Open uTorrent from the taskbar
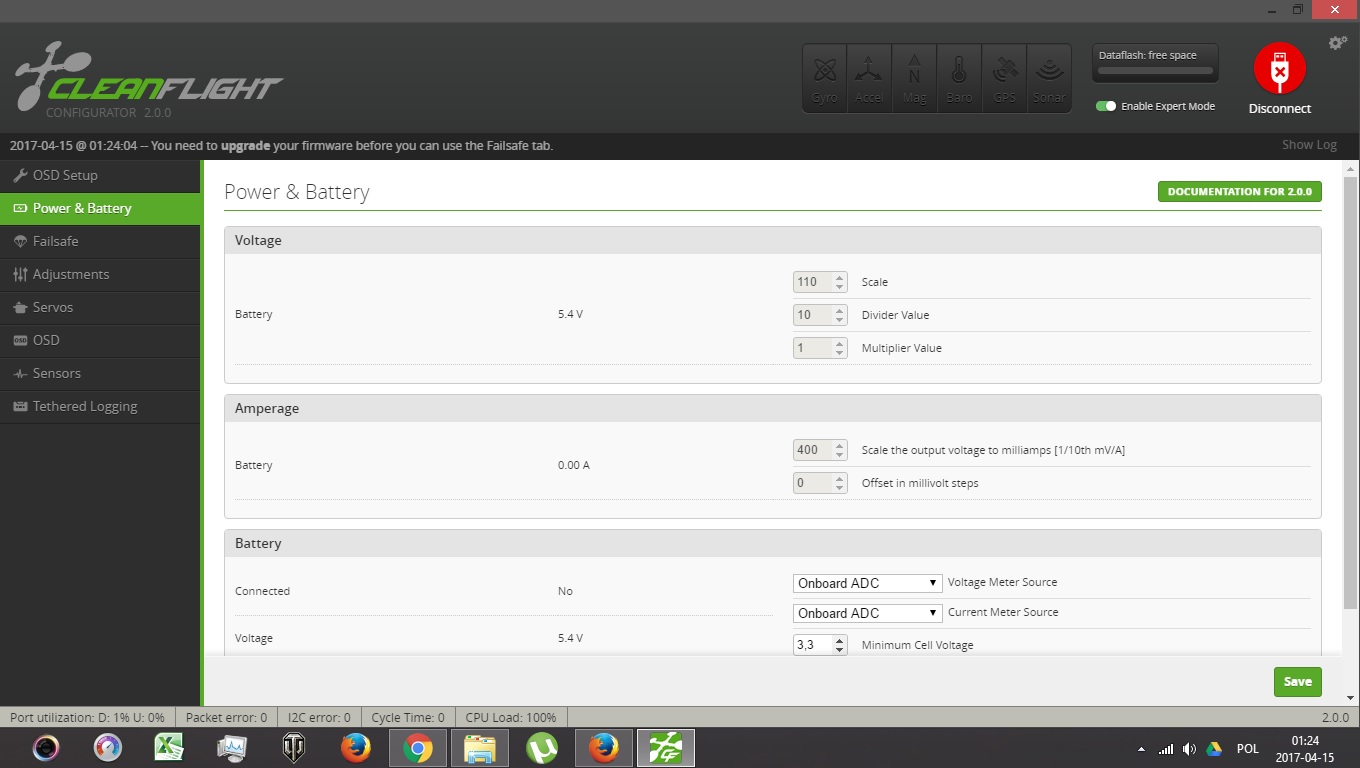1360x768 pixels. click(x=542, y=748)
